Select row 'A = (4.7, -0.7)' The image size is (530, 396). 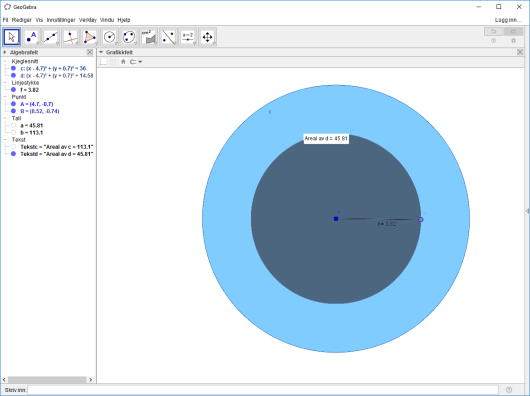pos(37,104)
